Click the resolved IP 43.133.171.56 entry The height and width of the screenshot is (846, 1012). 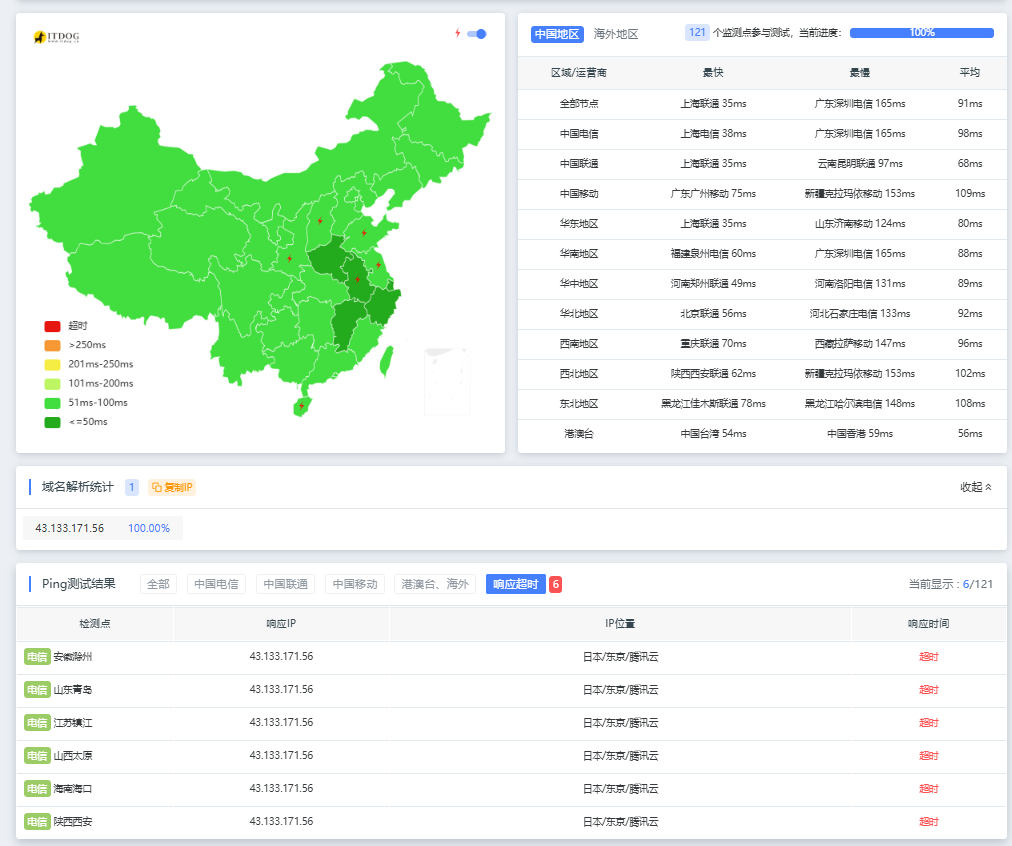70,528
